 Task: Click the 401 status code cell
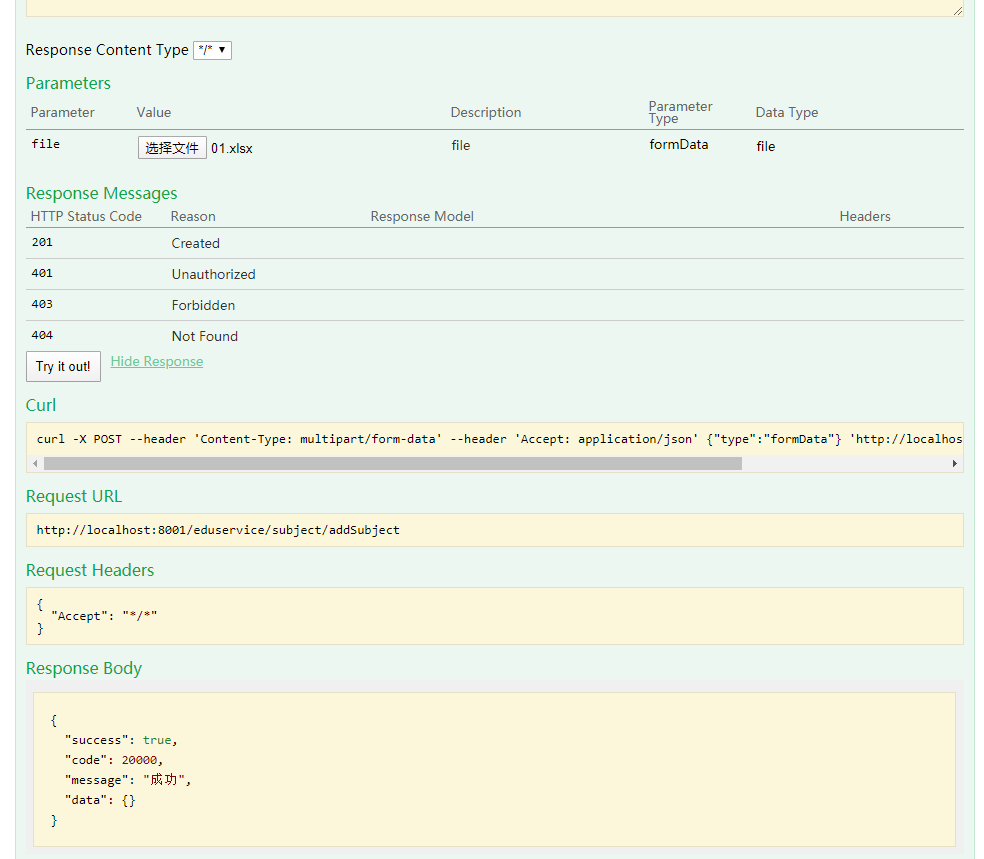(42, 274)
